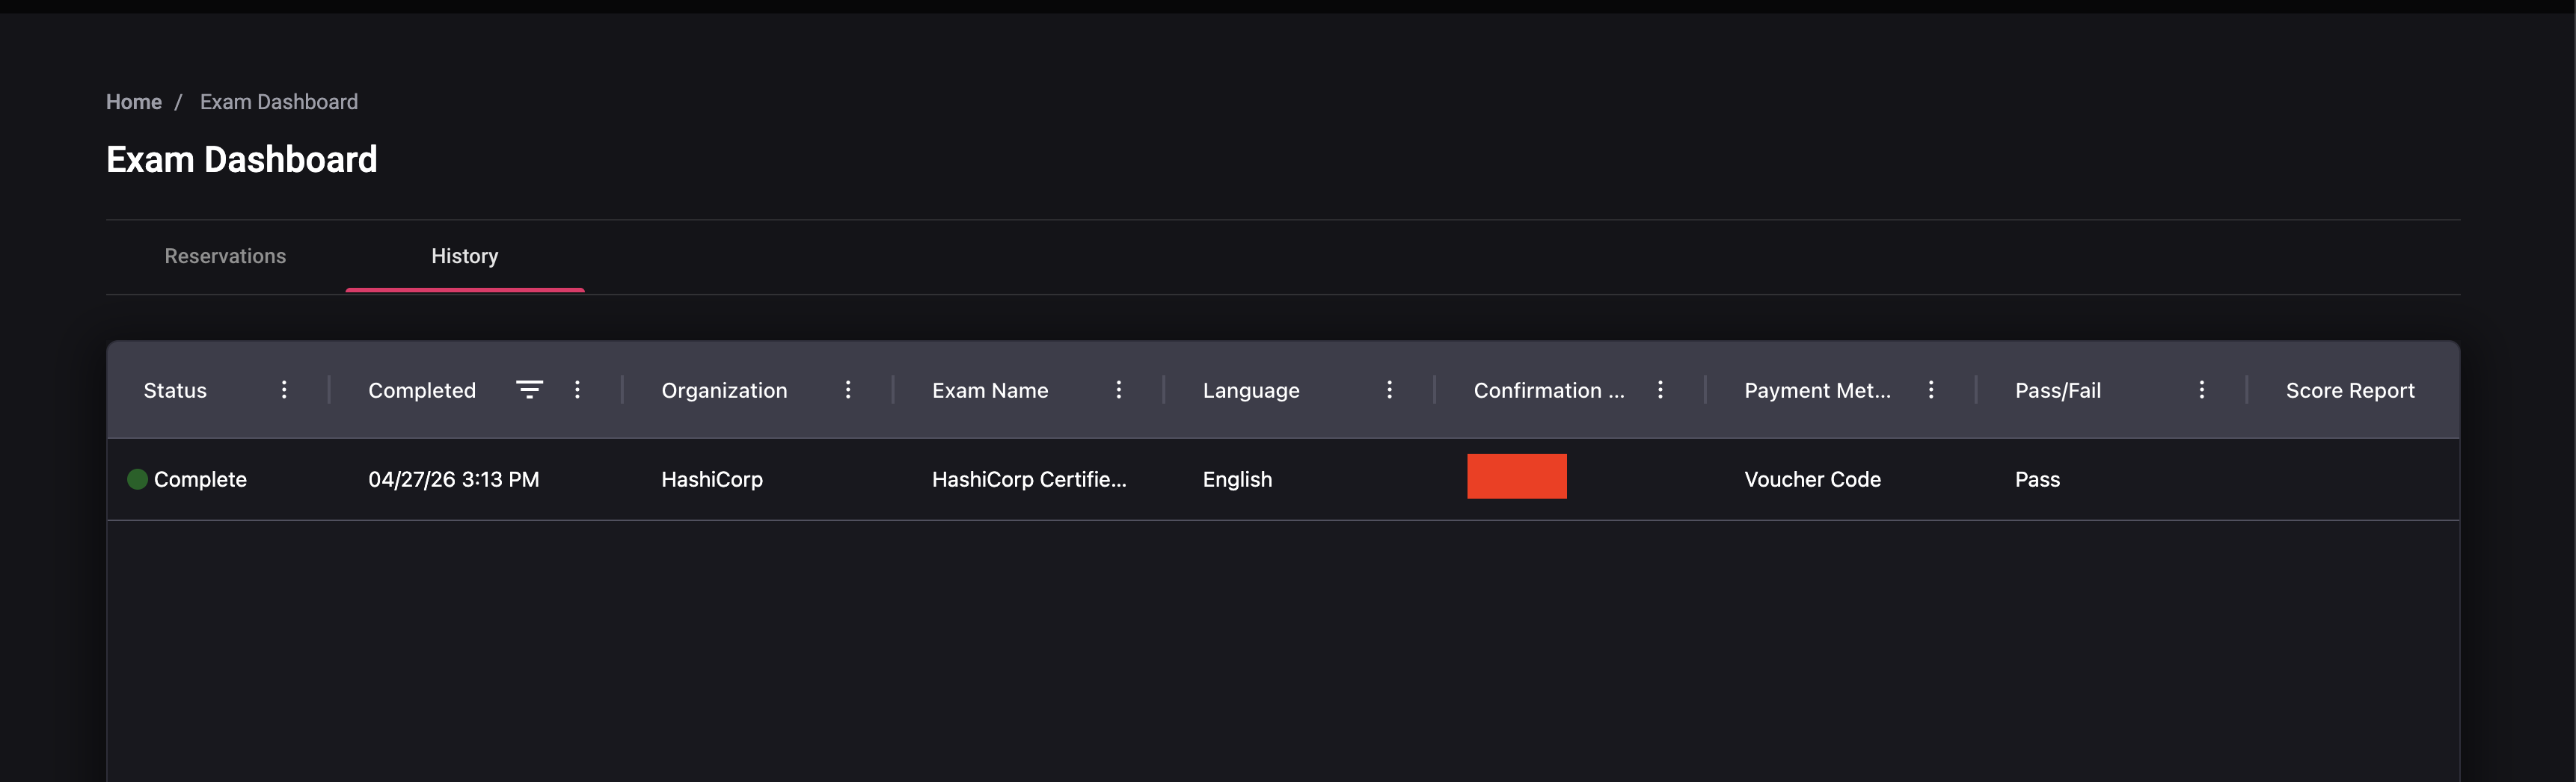Click the green Complete status indicator
Image resolution: width=2576 pixels, height=782 pixels.
pyautogui.click(x=138, y=480)
